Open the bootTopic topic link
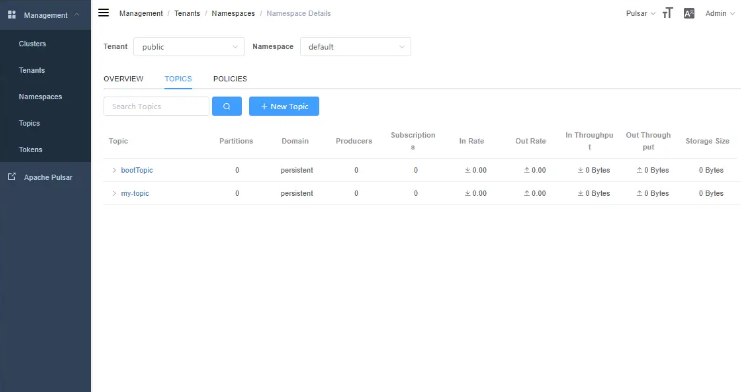747x392 pixels. coord(137,170)
